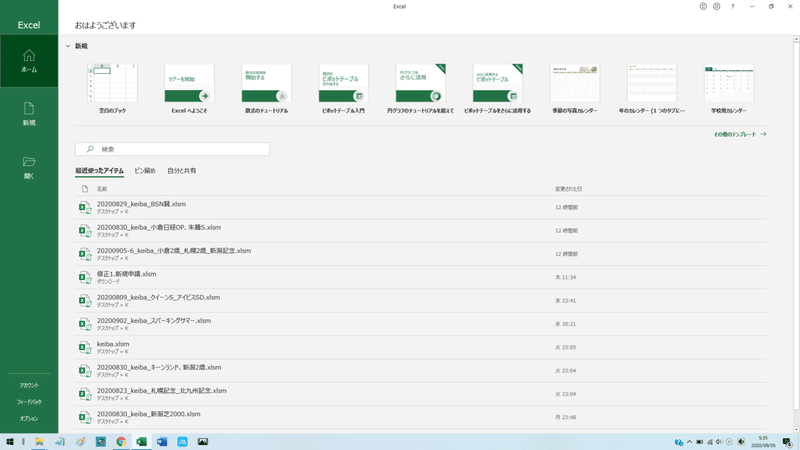Sort by the 名前 column header
Viewport: 800px width, 450px height.
tap(102, 189)
